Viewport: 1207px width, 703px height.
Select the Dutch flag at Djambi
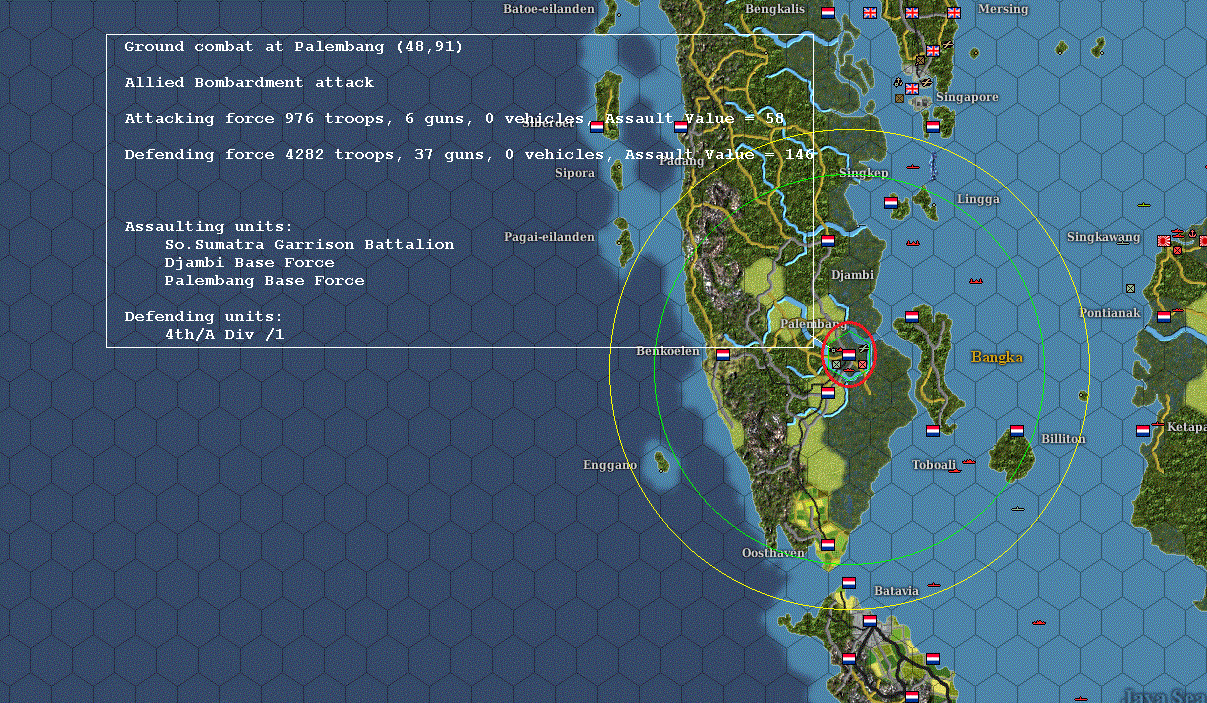coord(828,240)
